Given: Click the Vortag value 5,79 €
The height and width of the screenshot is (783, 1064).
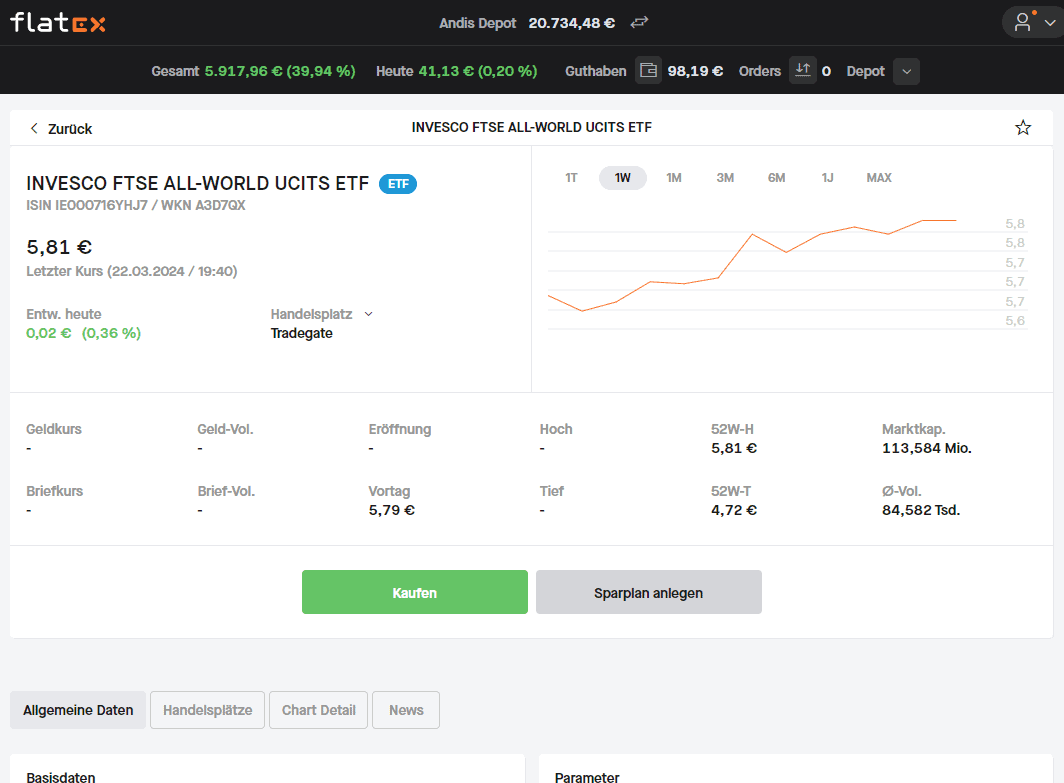Looking at the screenshot, I should coord(392,510).
